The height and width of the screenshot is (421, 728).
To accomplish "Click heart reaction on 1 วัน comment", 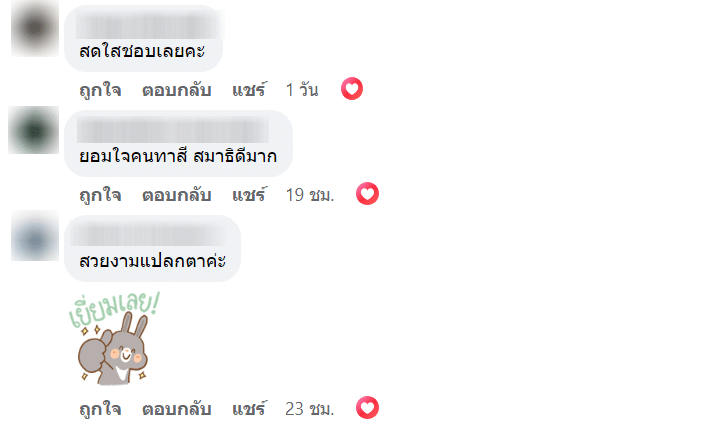I will tap(351, 89).
